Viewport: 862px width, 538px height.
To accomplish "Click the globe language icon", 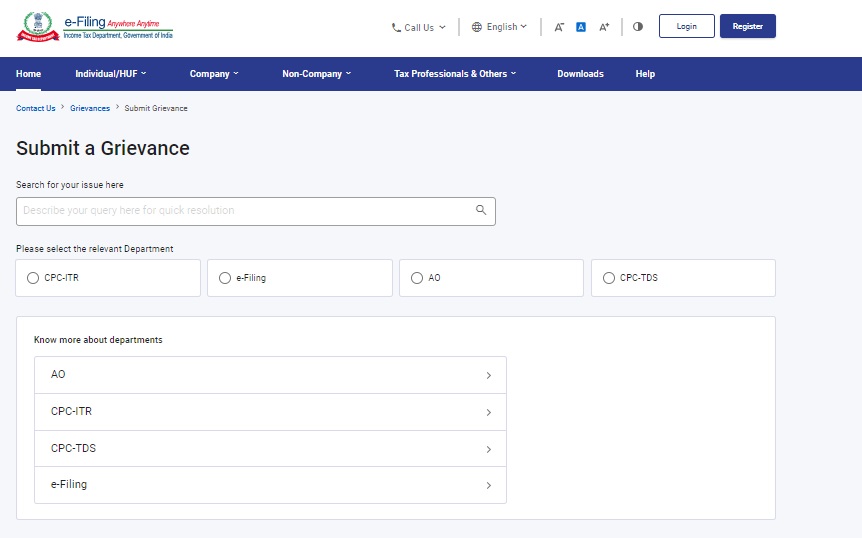I will tap(477, 27).
